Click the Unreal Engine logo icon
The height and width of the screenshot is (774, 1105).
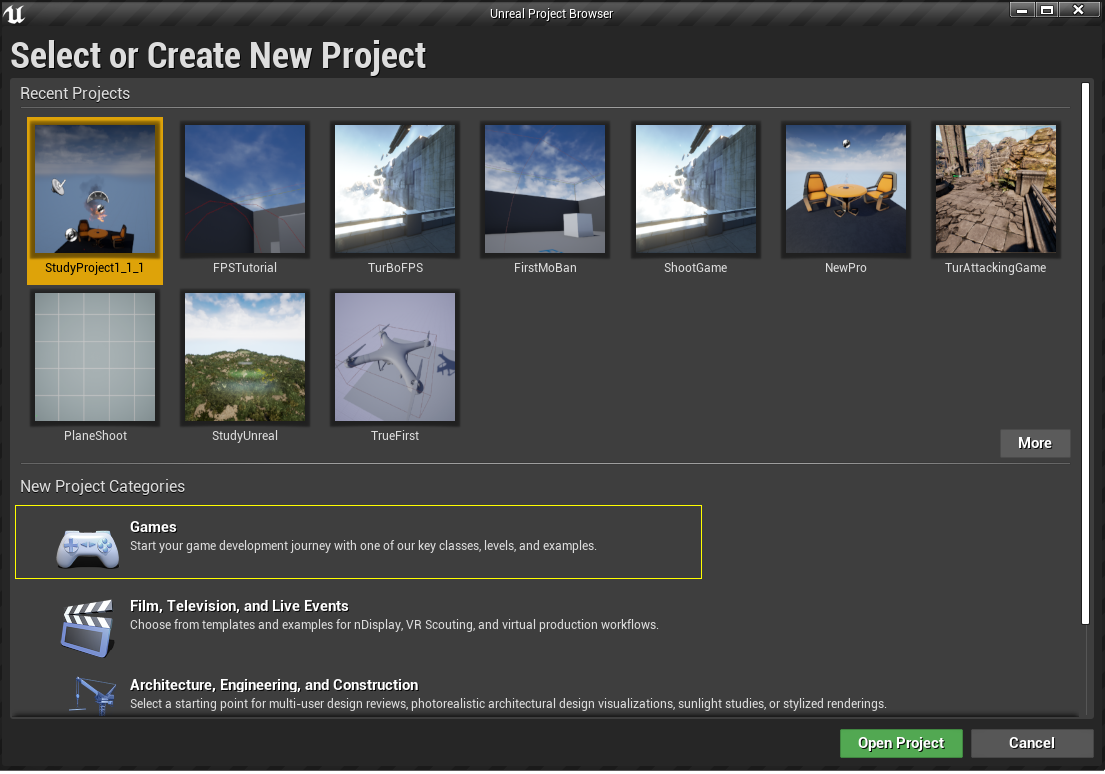[x=13, y=13]
